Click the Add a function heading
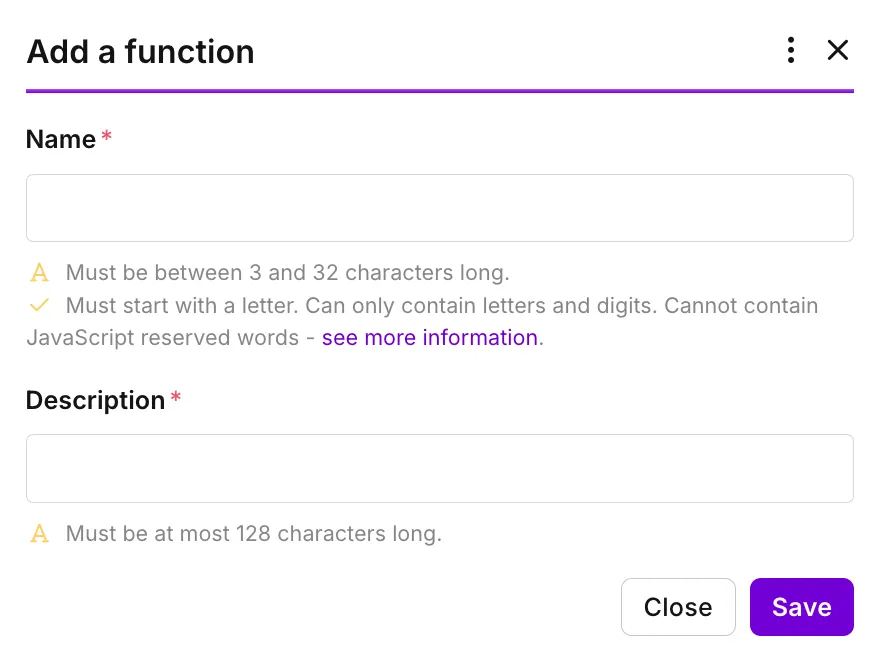Image resolution: width=880 pixels, height=656 pixels. [140, 52]
